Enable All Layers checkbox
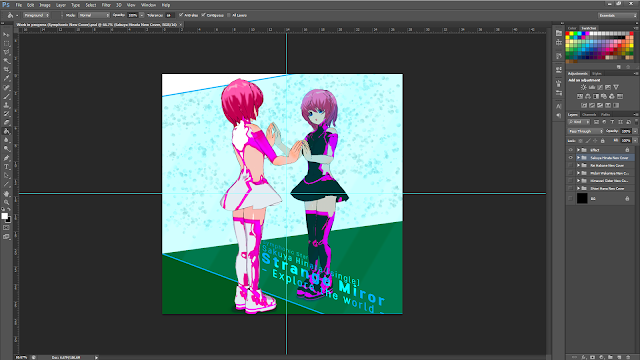 point(229,15)
